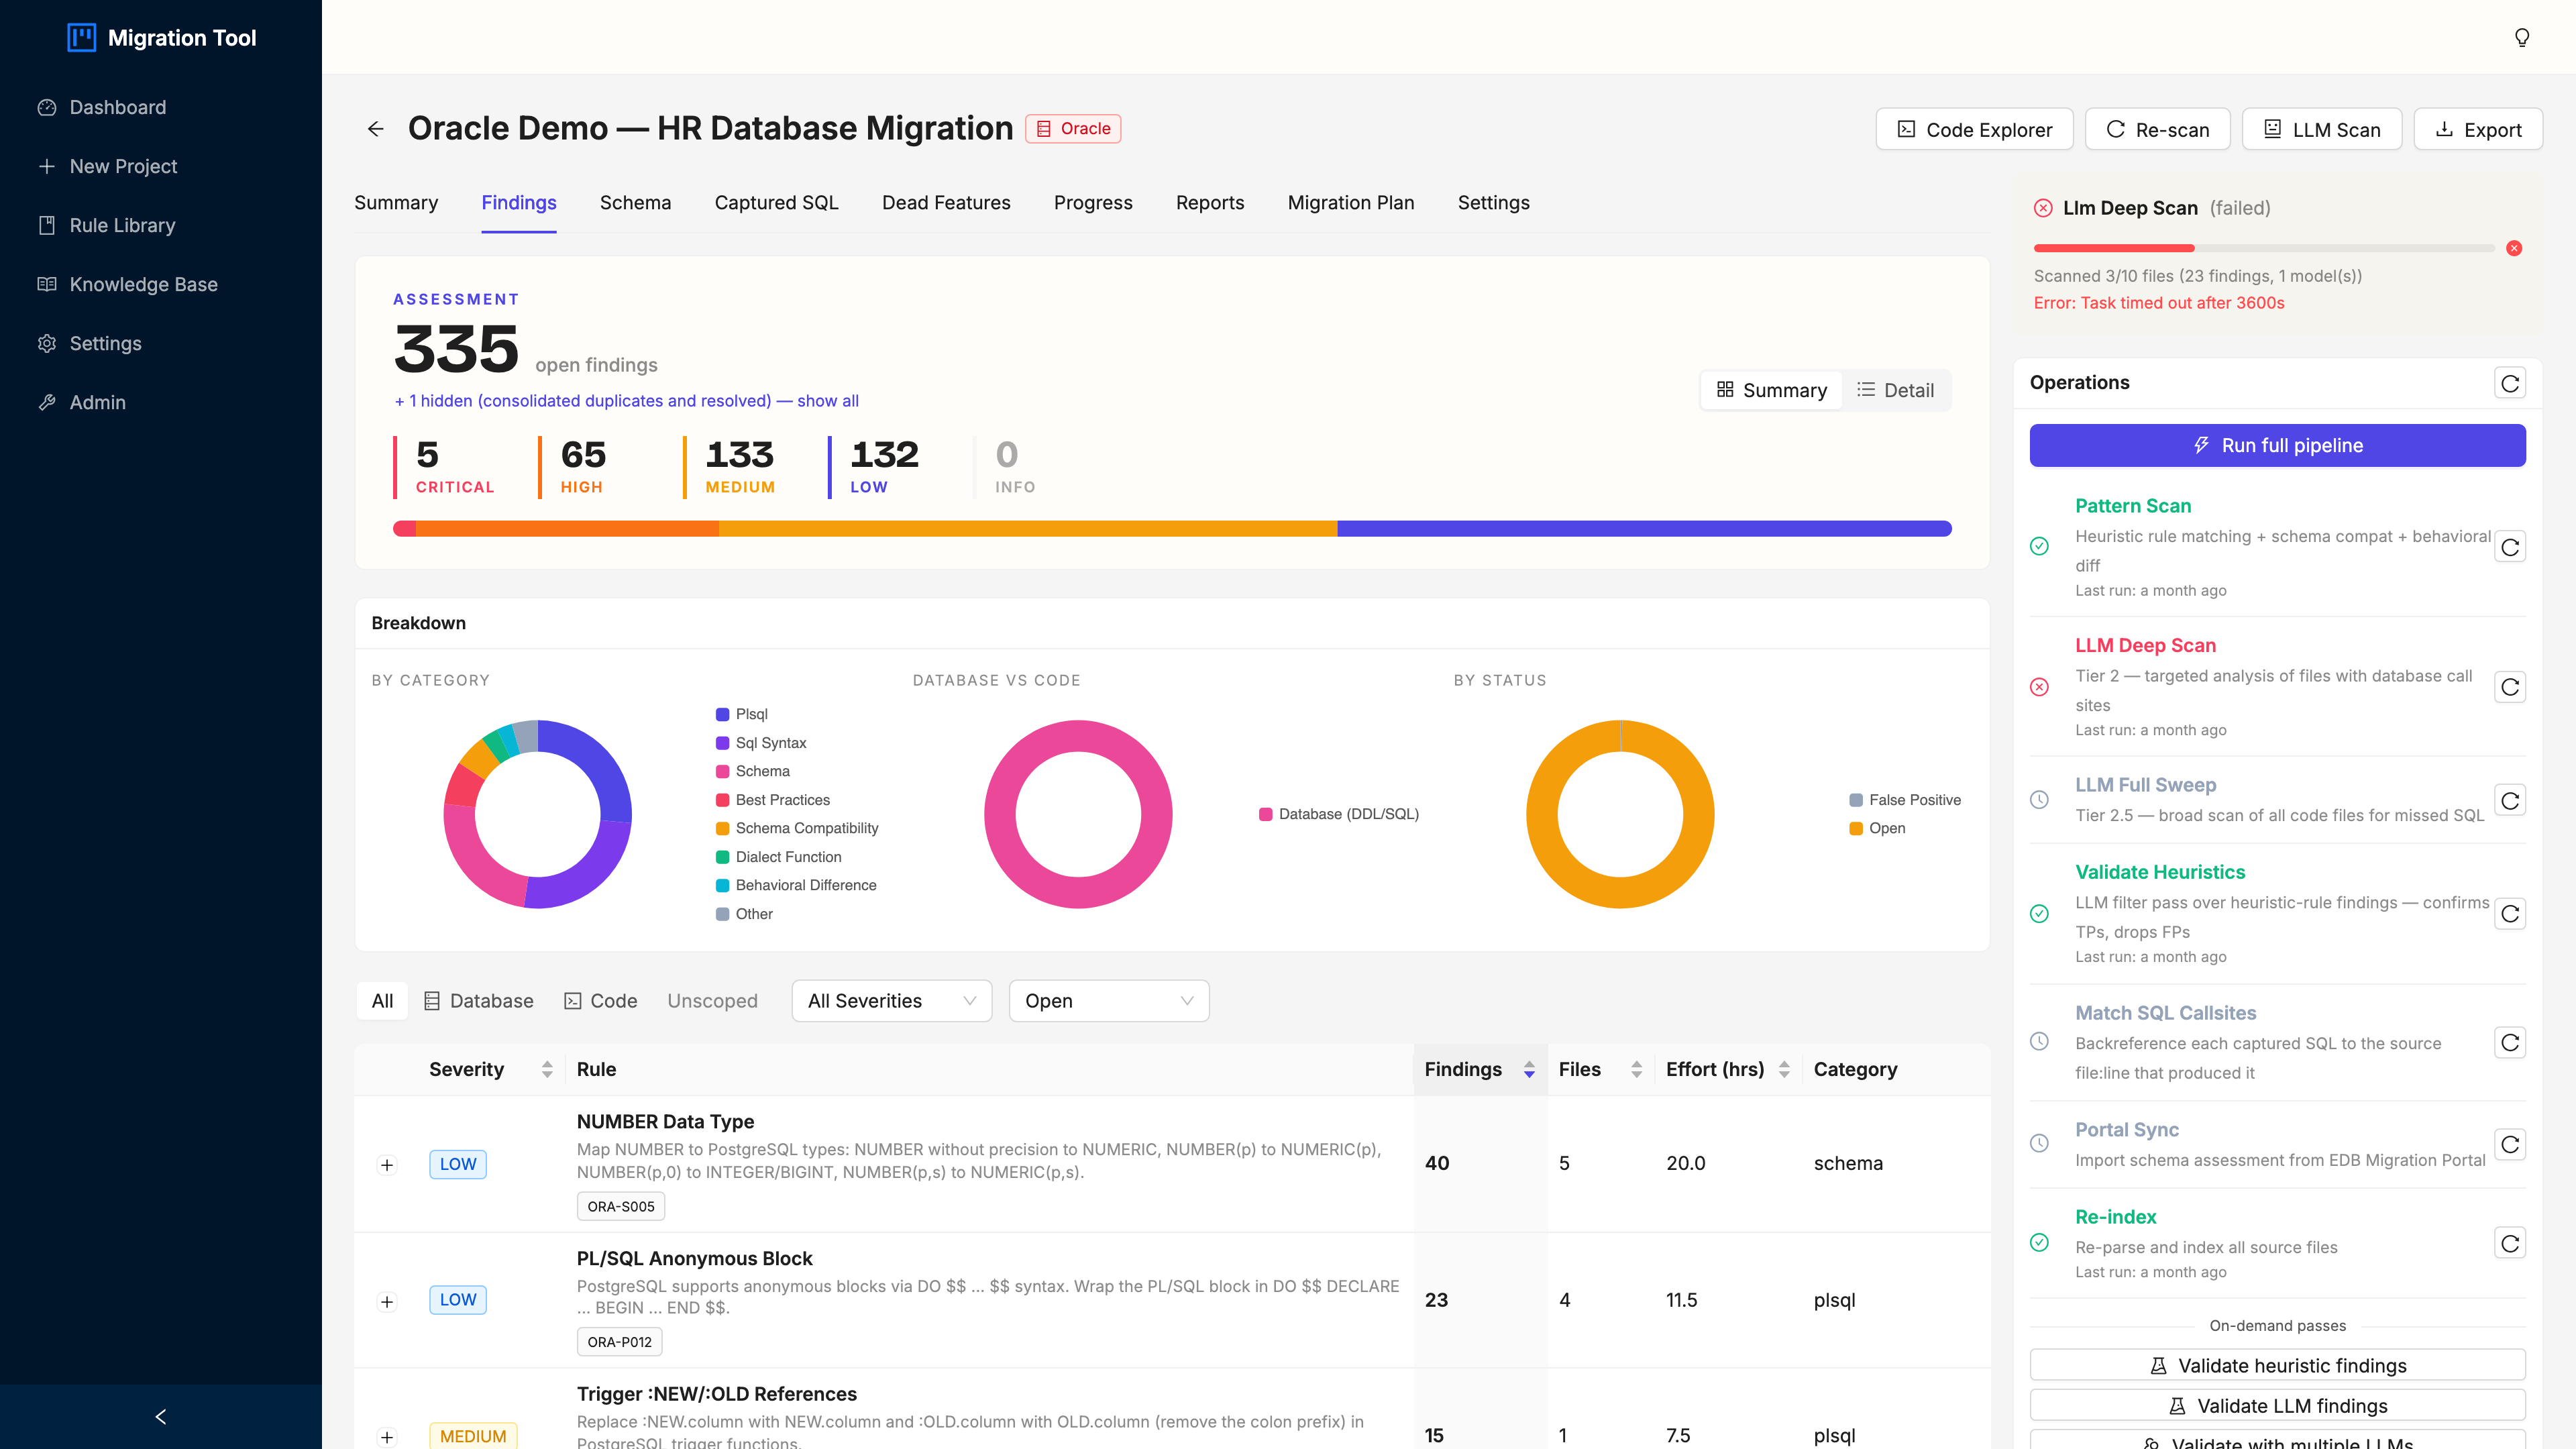Screen dimensions: 2576x1449
Task: Filter findings by Database scope
Action: tap(478, 1001)
